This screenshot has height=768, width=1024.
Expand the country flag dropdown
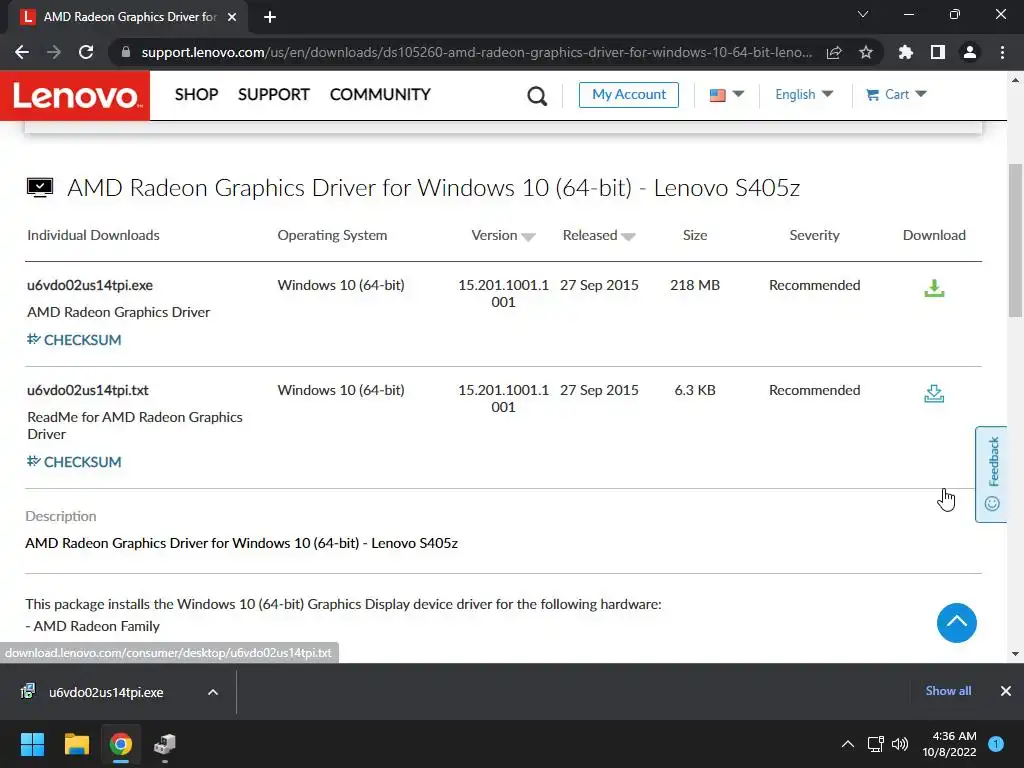[x=727, y=95]
